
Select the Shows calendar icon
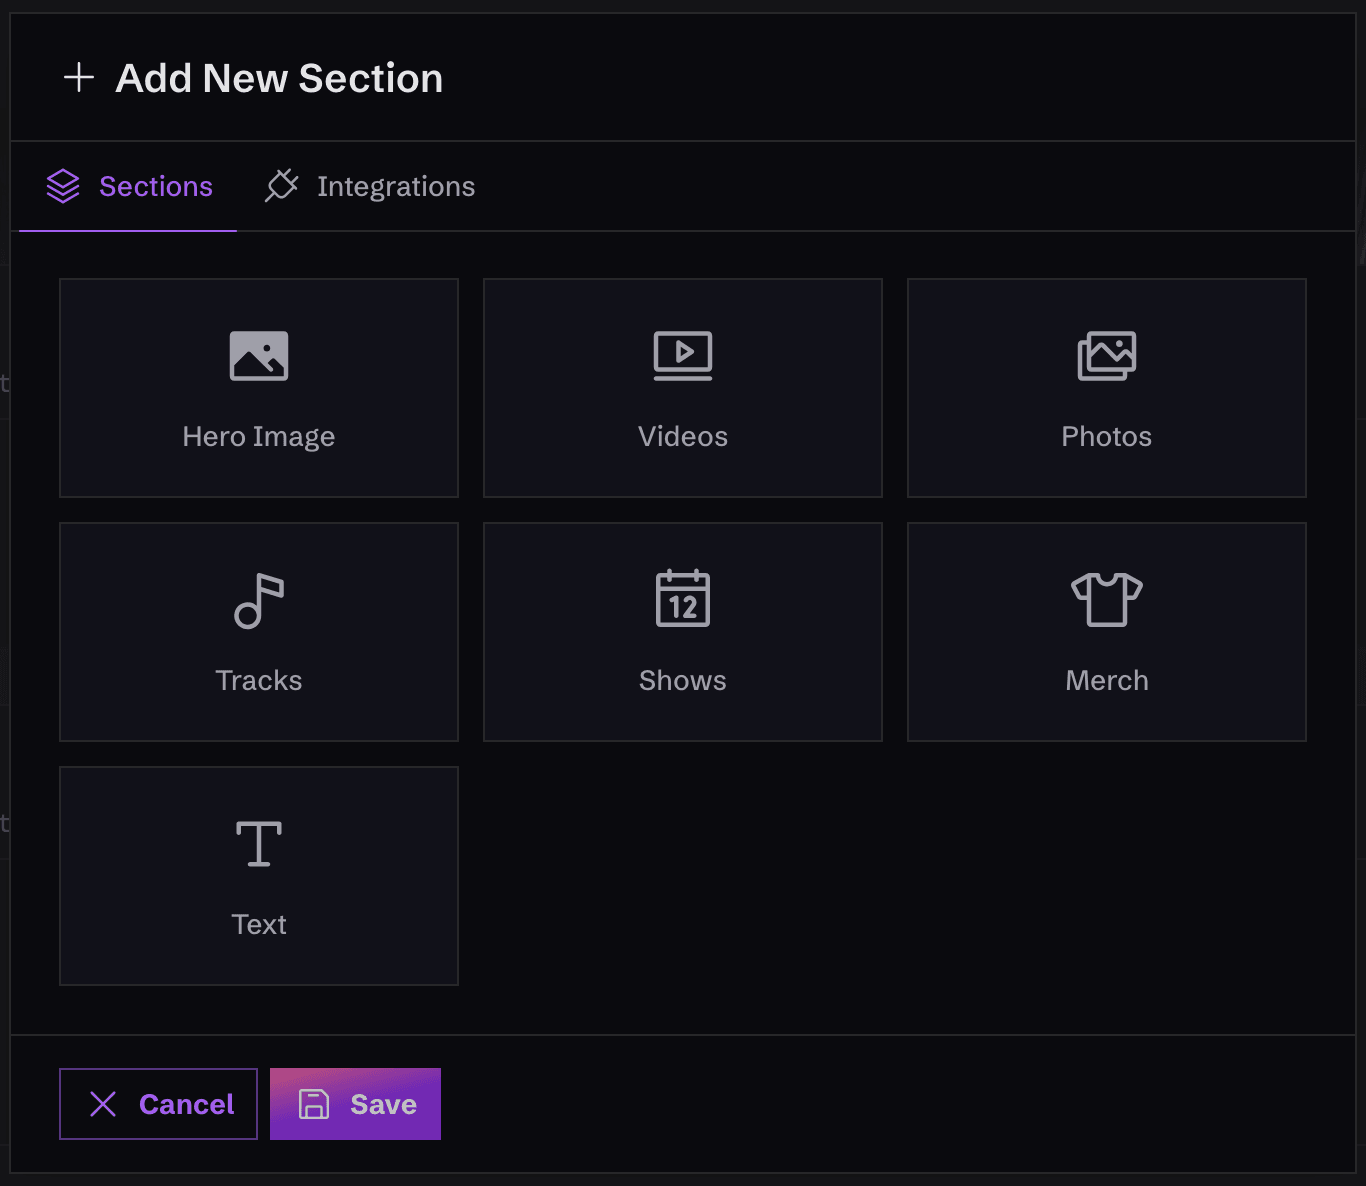click(x=683, y=599)
